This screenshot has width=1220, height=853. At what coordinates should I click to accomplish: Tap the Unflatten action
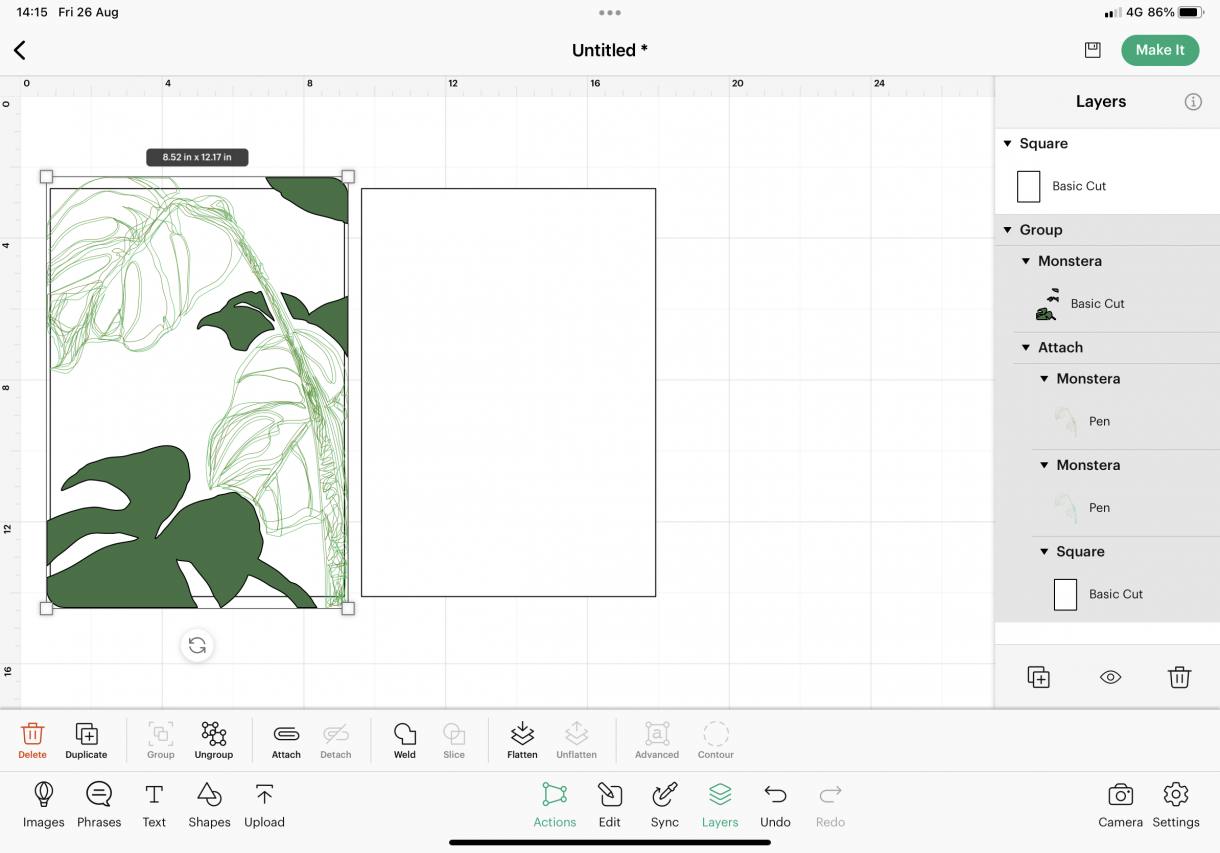click(577, 741)
